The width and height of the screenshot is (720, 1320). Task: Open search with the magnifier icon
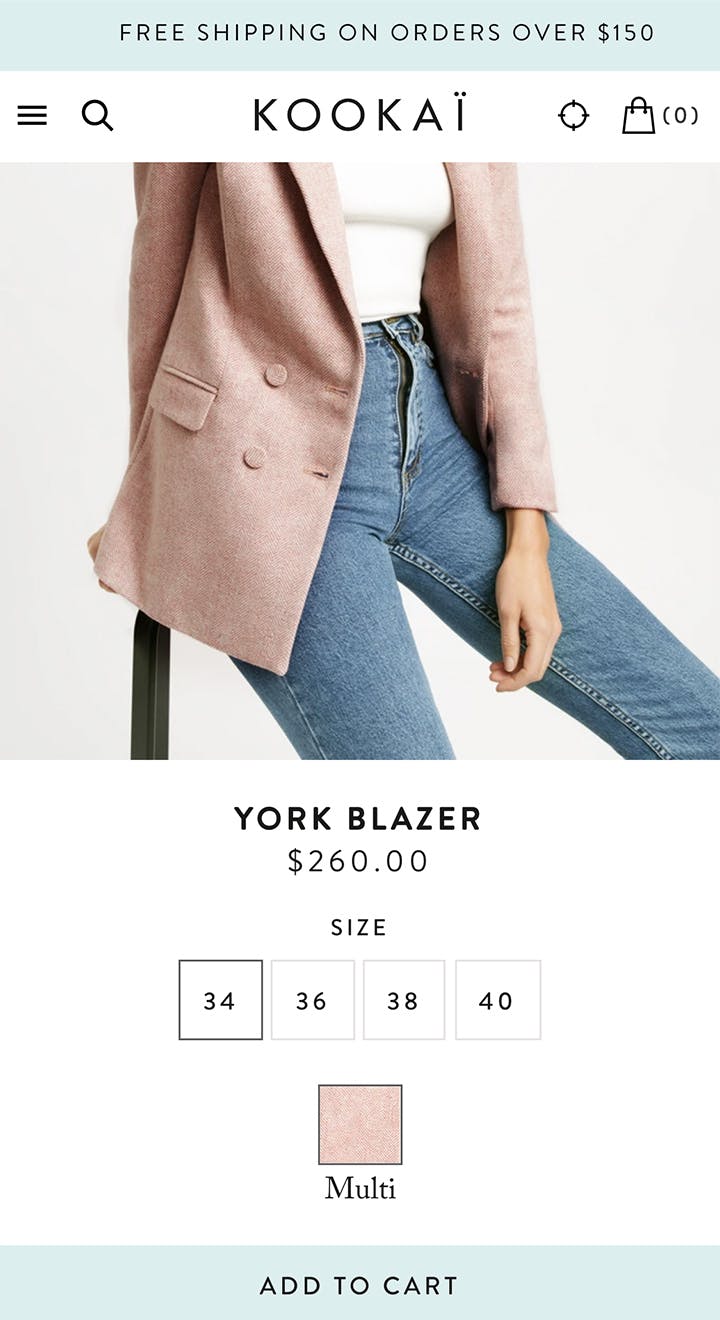(x=97, y=116)
